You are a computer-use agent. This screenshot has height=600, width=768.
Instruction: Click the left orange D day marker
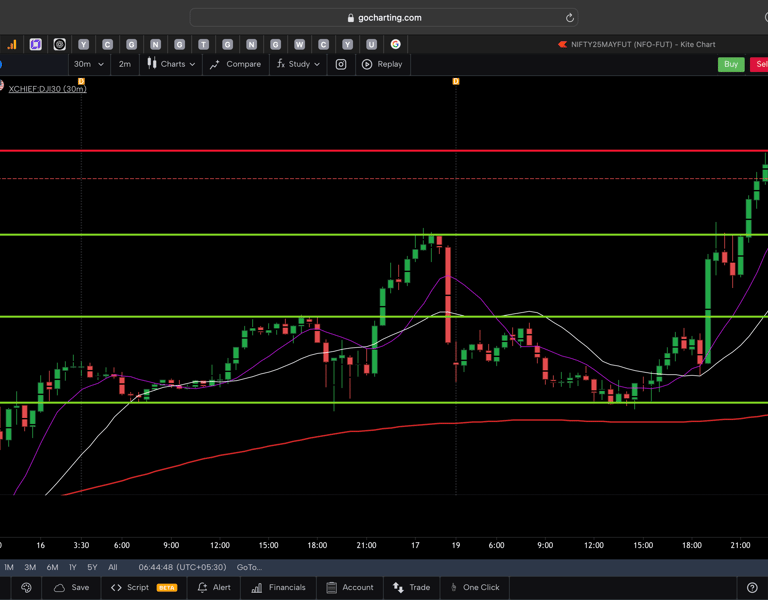pyautogui.click(x=81, y=81)
